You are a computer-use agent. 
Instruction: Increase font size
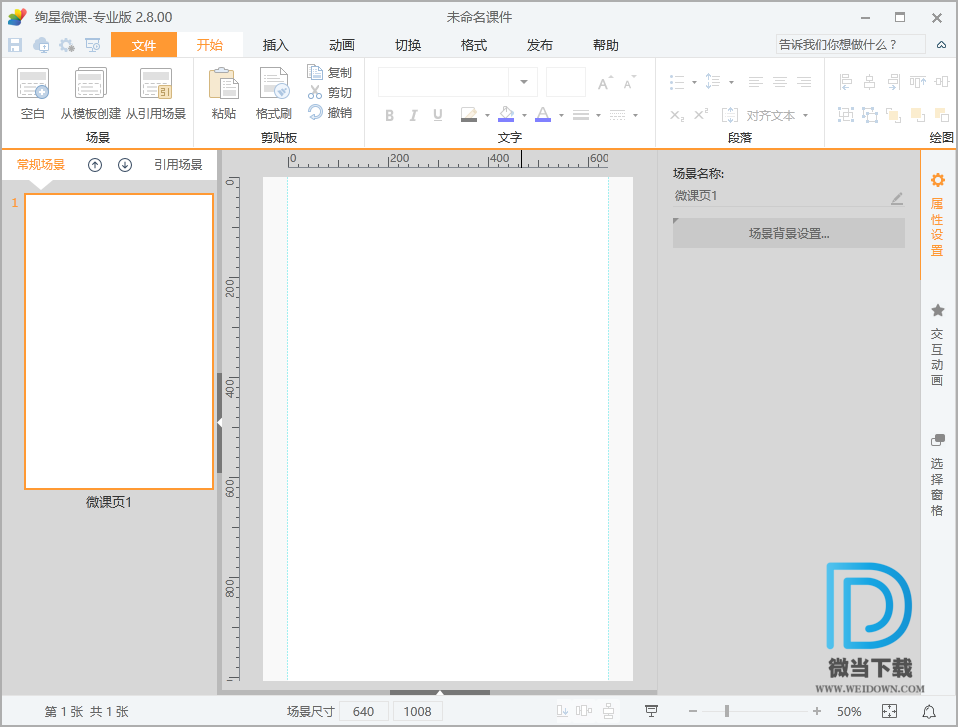tap(605, 83)
